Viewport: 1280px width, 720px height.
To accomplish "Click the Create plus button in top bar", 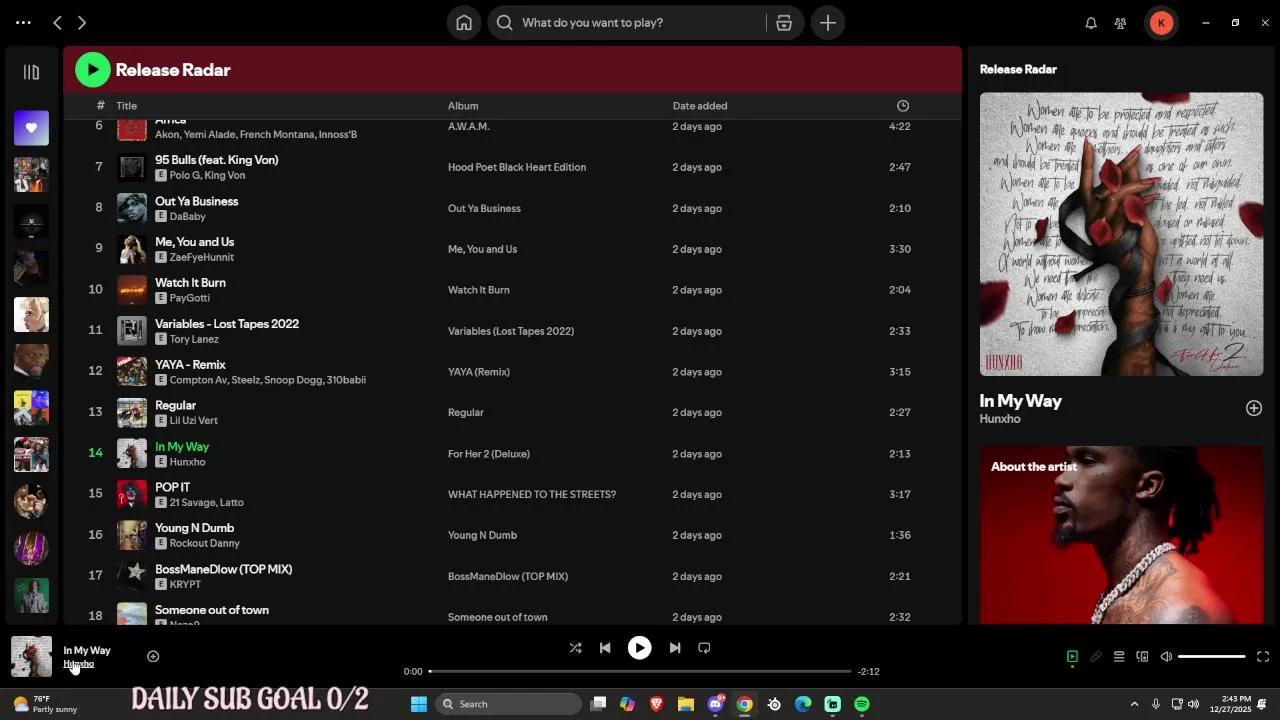I will [828, 23].
